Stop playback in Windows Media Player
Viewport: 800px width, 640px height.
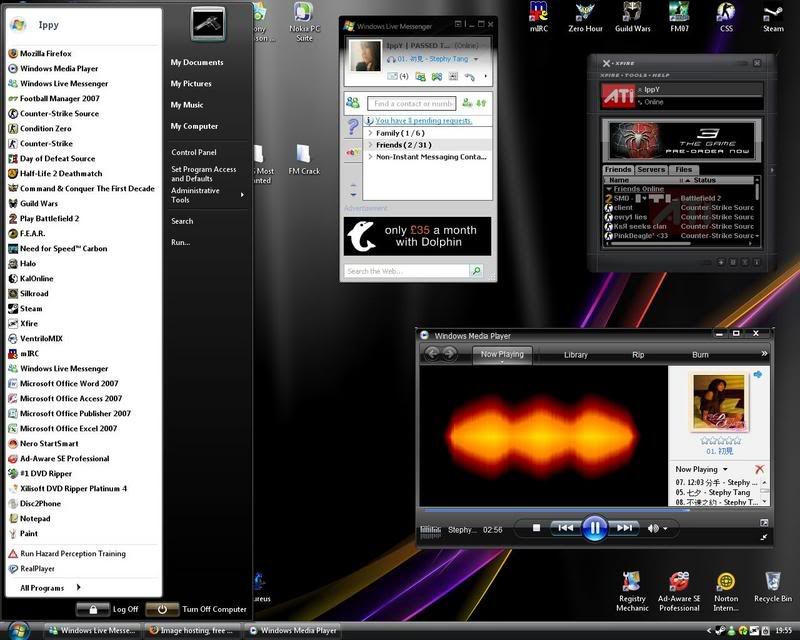click(x=536, y=528)
